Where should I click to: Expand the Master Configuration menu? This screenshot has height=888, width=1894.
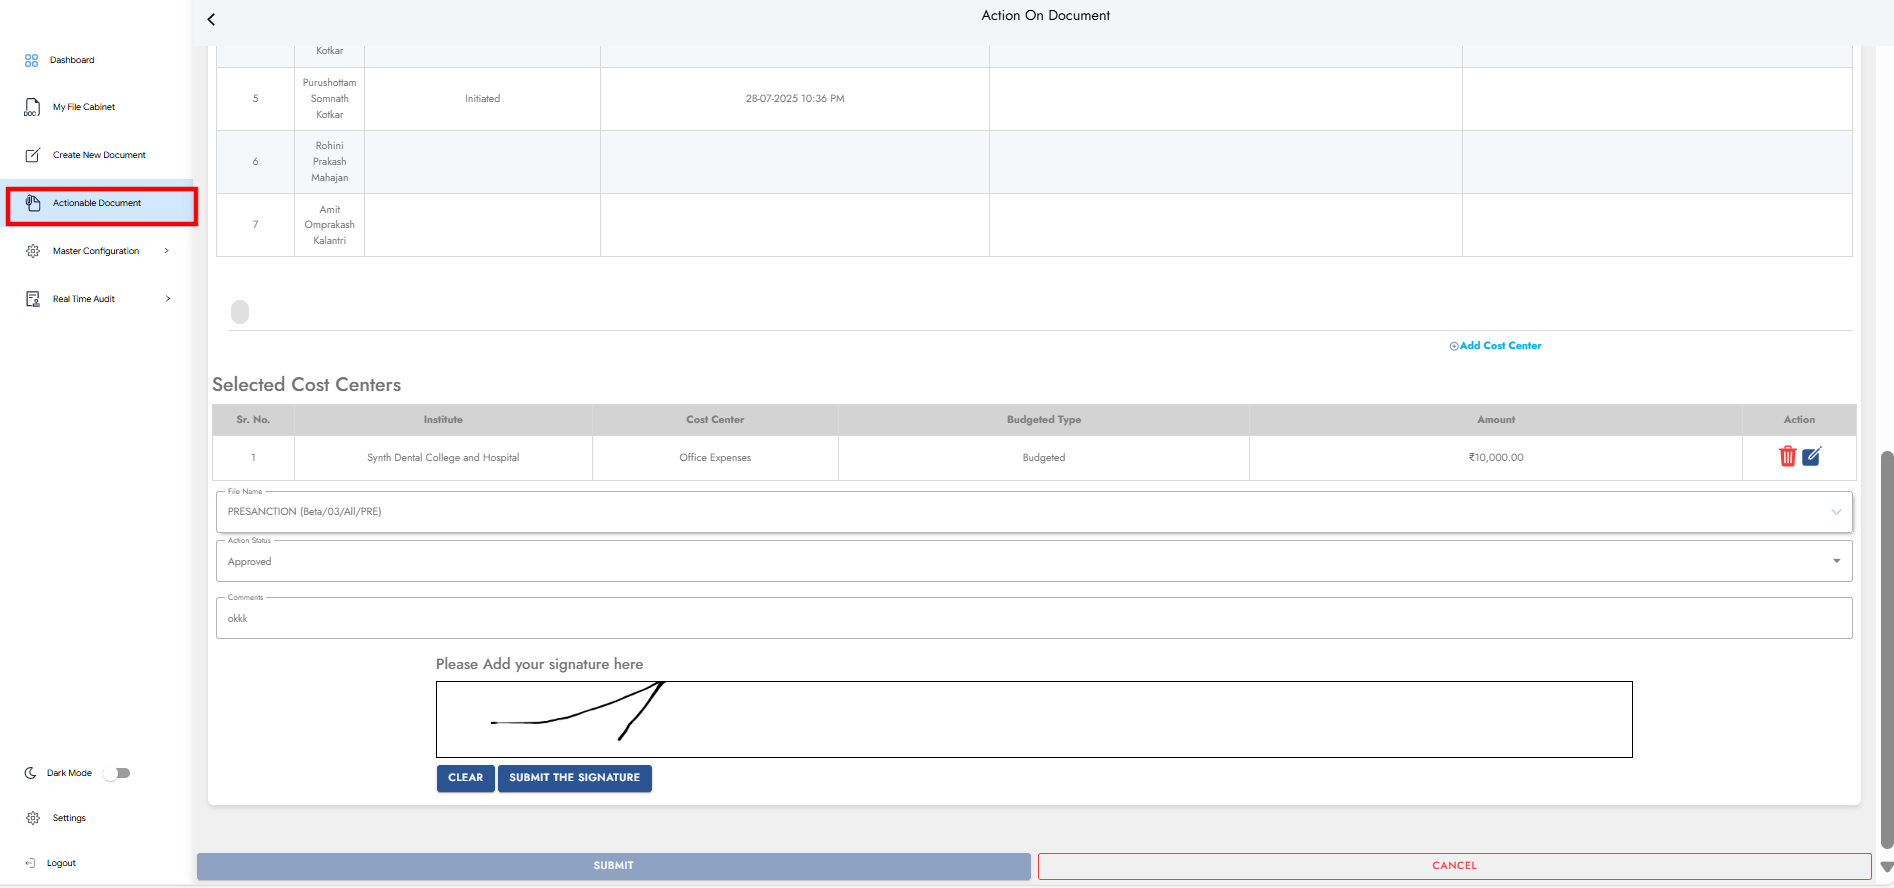pos(166,251)
